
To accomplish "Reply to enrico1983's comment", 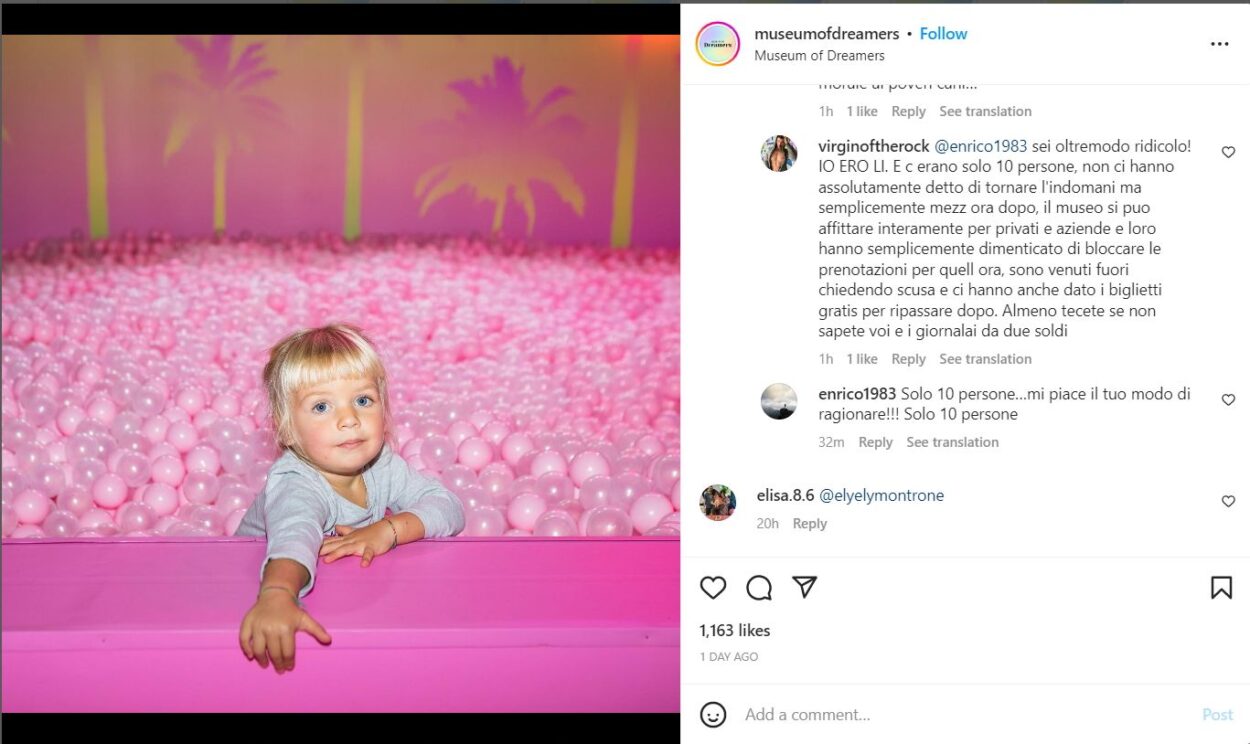I will point(875,442).
